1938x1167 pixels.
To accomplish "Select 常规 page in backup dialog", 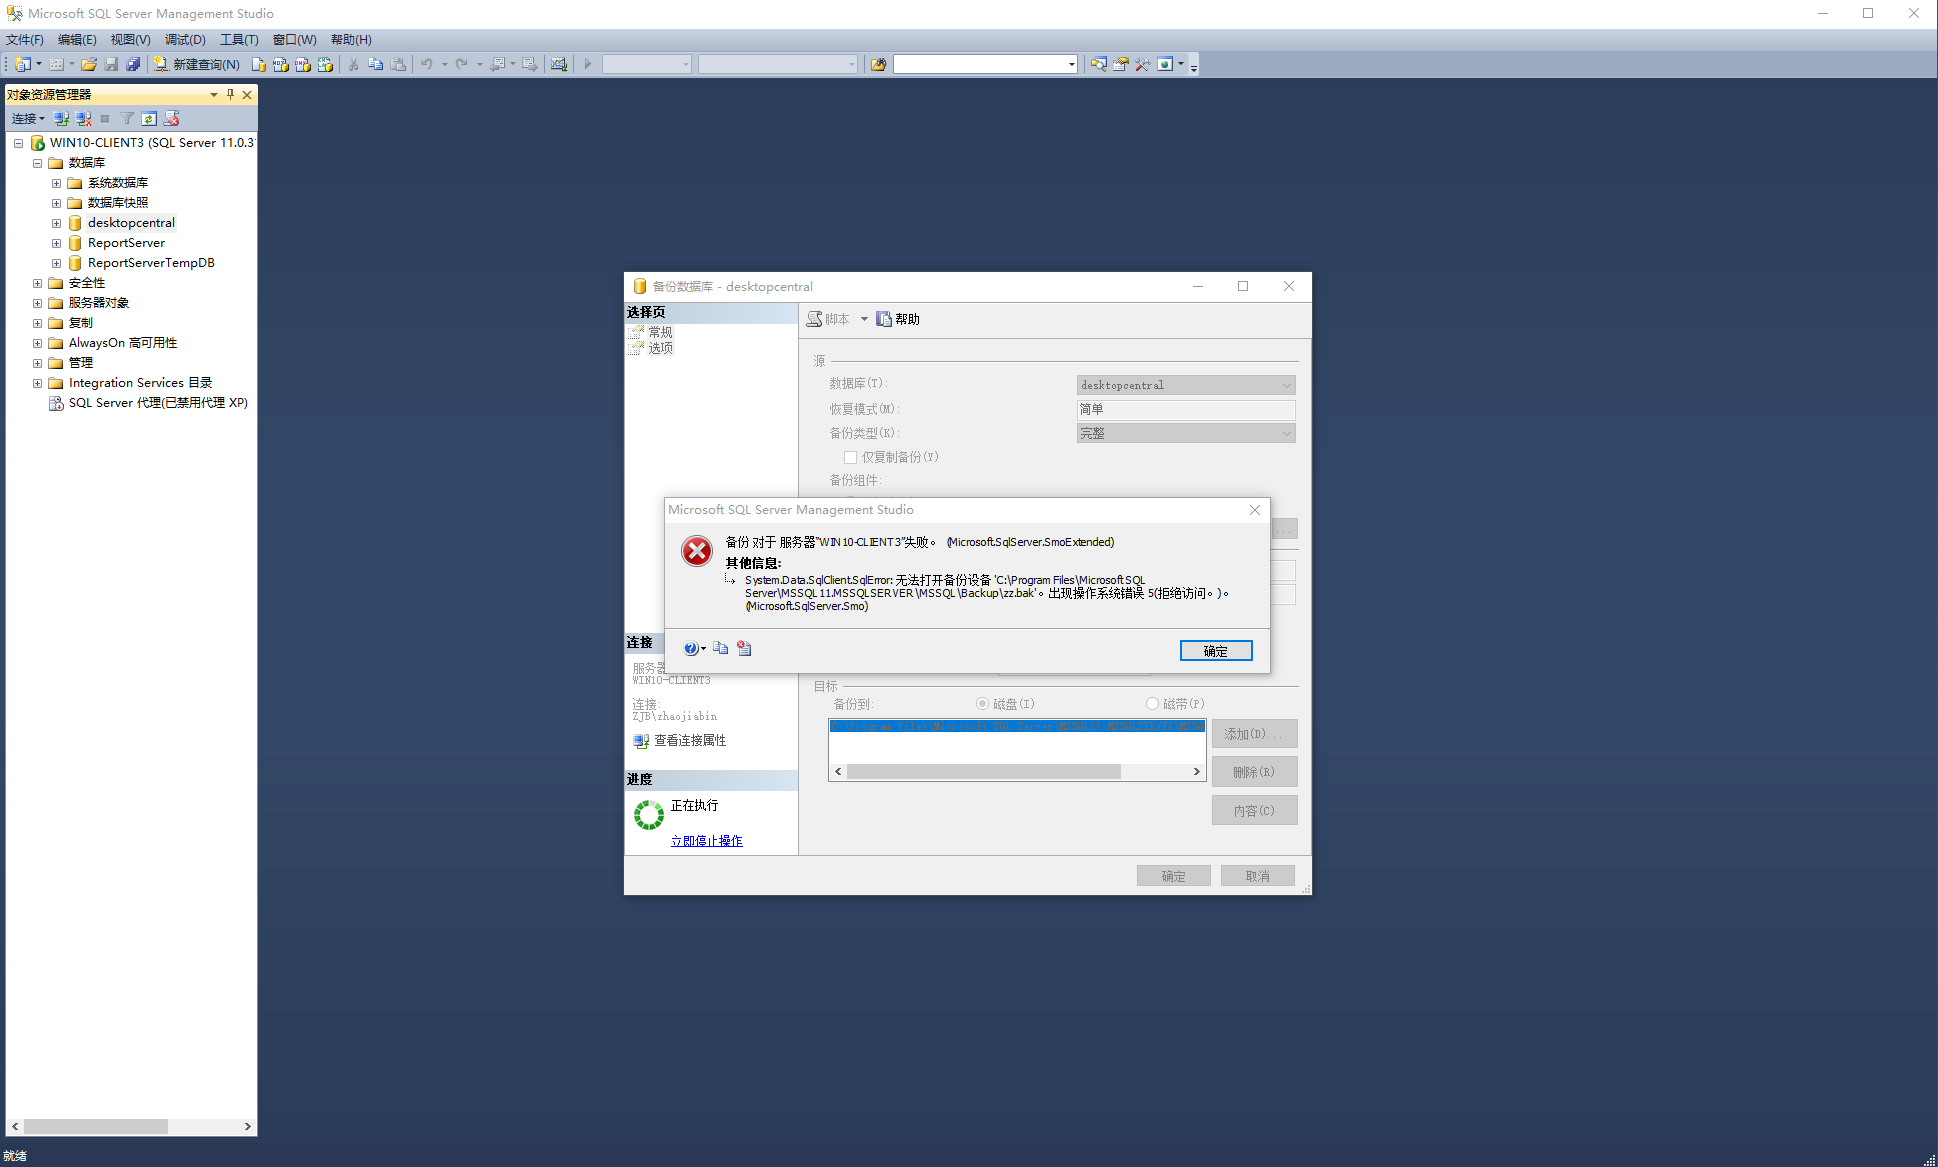I will (x=660, y=332).
